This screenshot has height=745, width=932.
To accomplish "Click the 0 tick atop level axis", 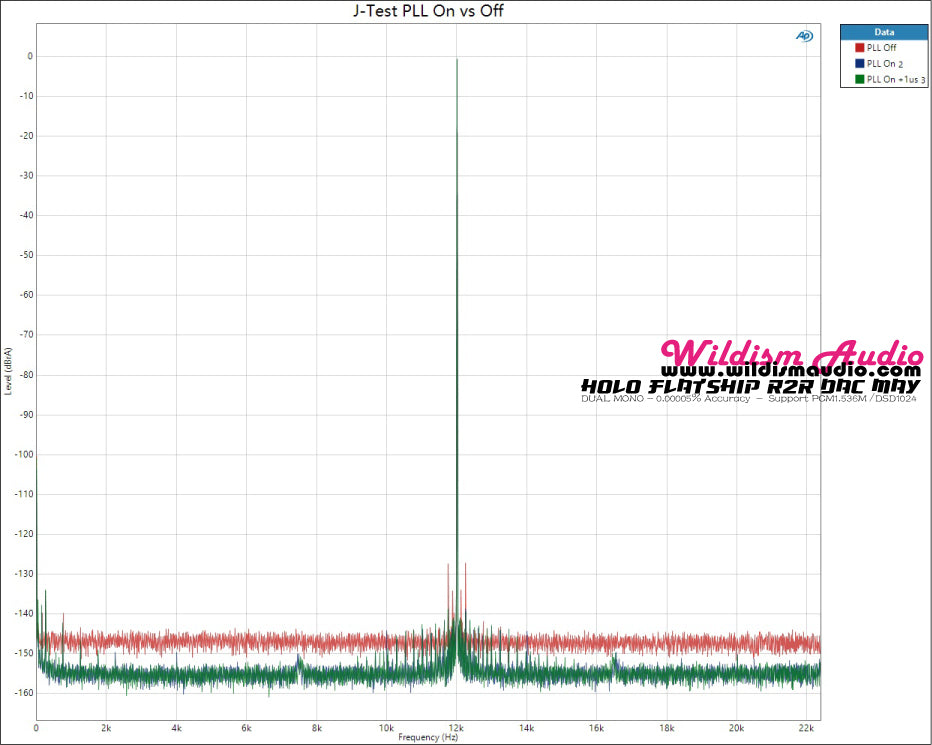I will (x=30, y=56).
